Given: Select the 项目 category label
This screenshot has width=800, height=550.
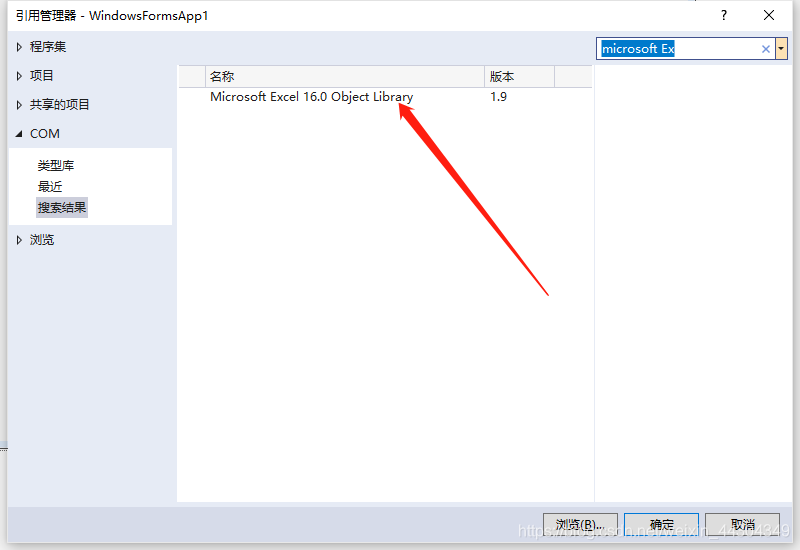Looking at the screenshot, I should coord(41,76).
